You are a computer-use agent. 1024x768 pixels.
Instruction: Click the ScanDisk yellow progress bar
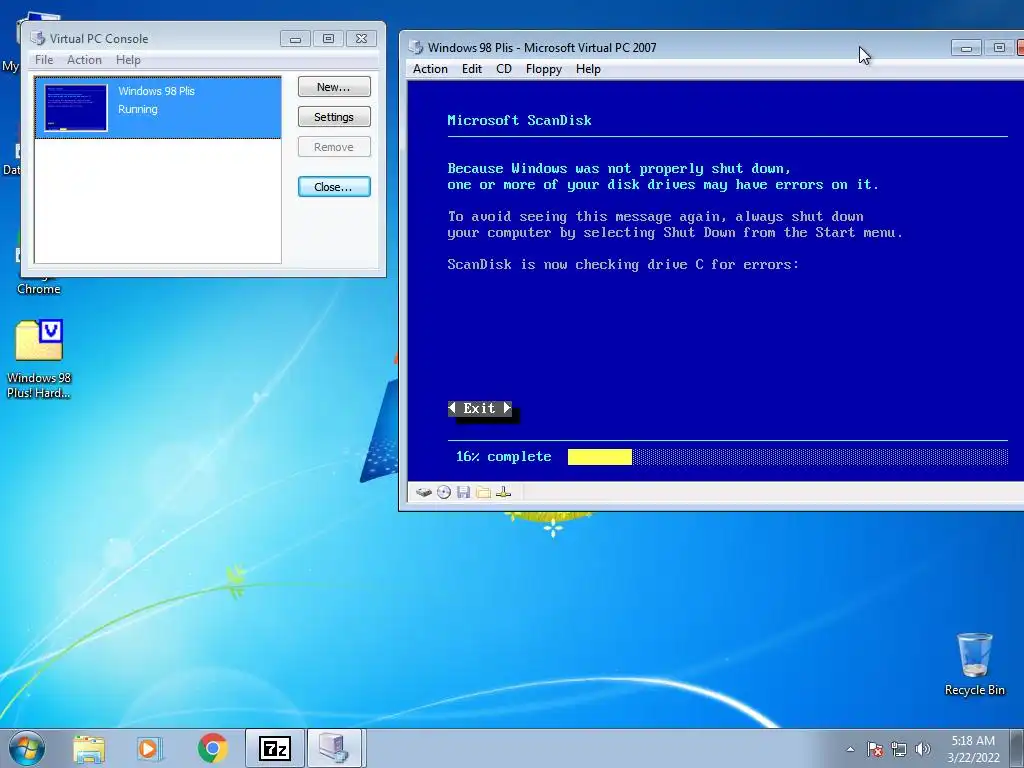pos(600,456)
